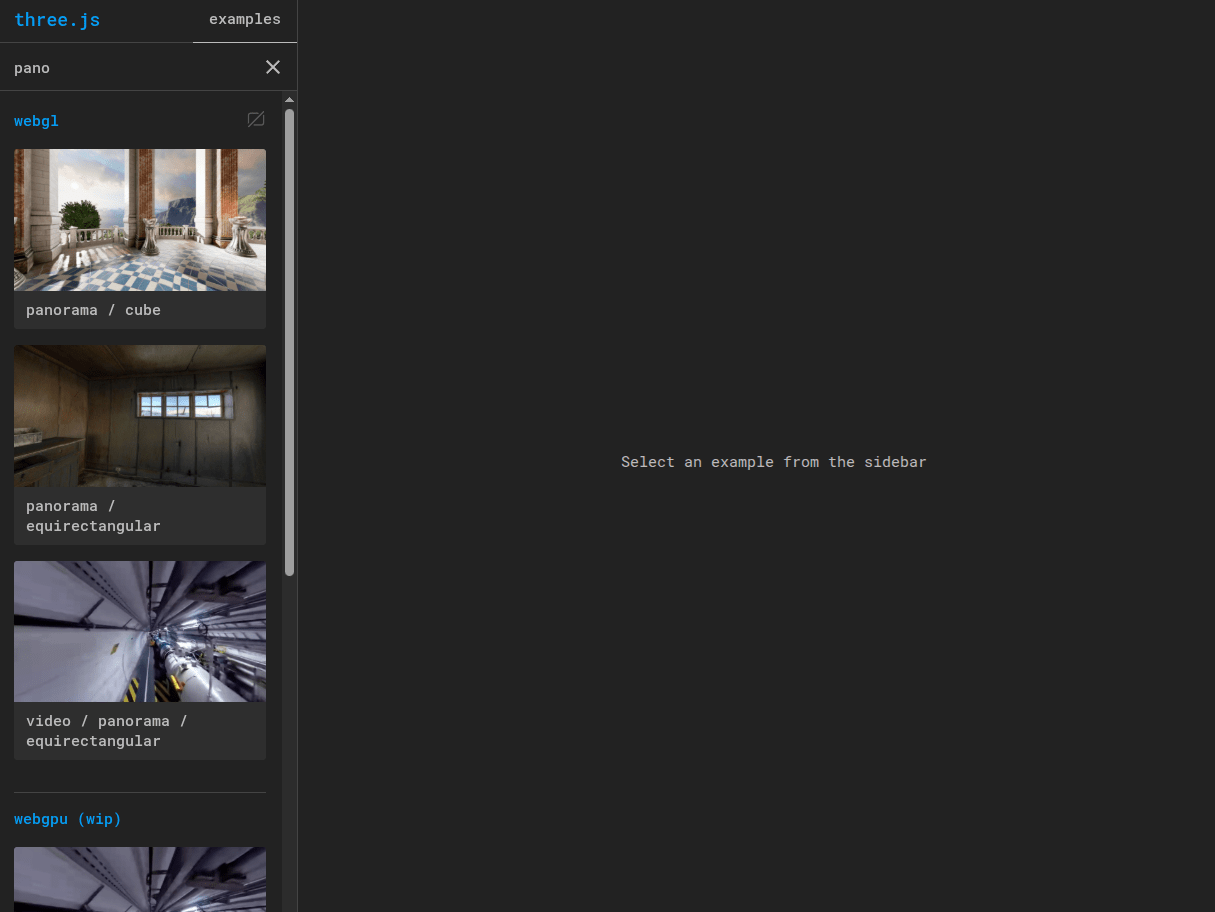Open the first webgpu (wip) example thumbnail
Viewport: 1215px width, 912px height.
(x=140, y=879)
